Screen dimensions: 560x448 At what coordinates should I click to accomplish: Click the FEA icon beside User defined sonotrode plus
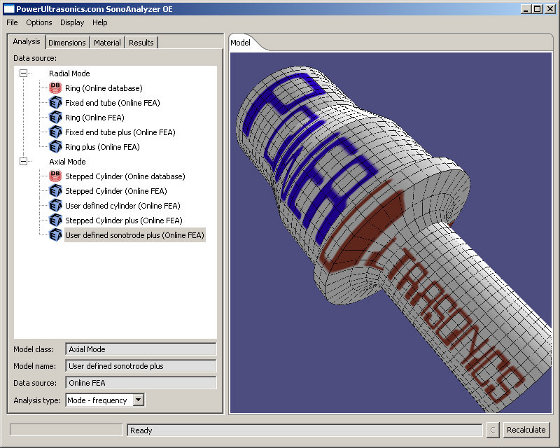pos(55,235)
